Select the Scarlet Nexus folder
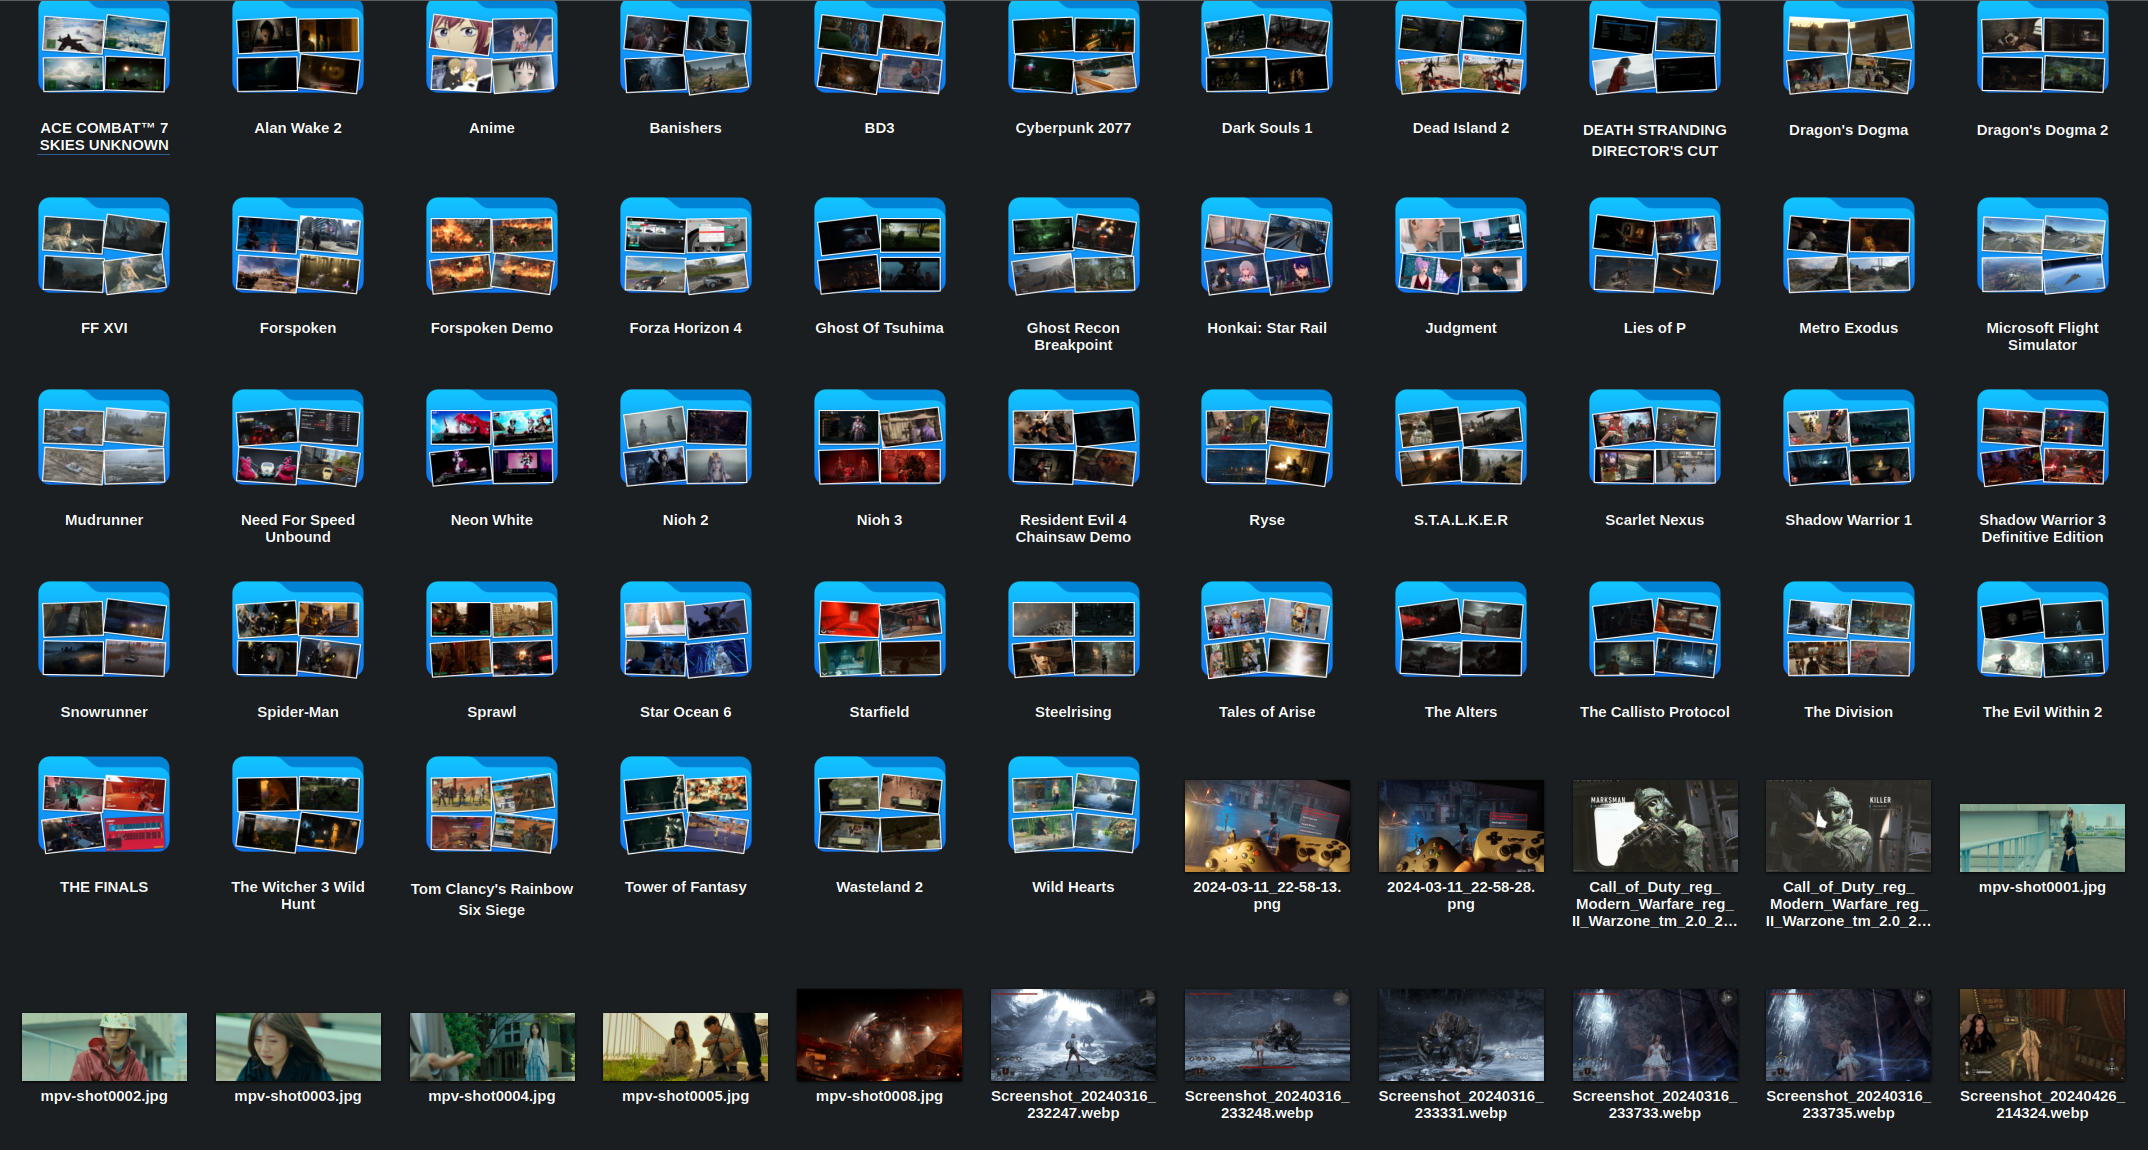This screenshot has width=2148, height=1150. click(x=1655, y=438)
